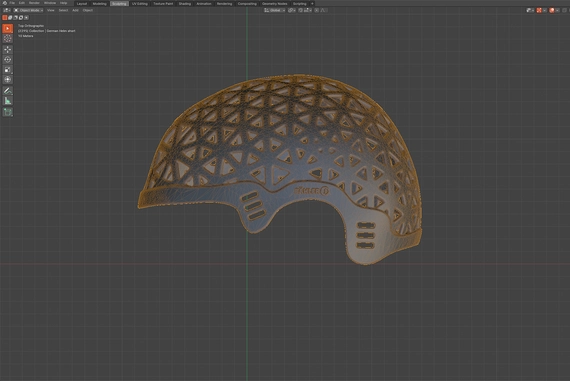The image size is (570, 381).
Task: Open the editor type selector icon
Action: (x=7, y=10)
